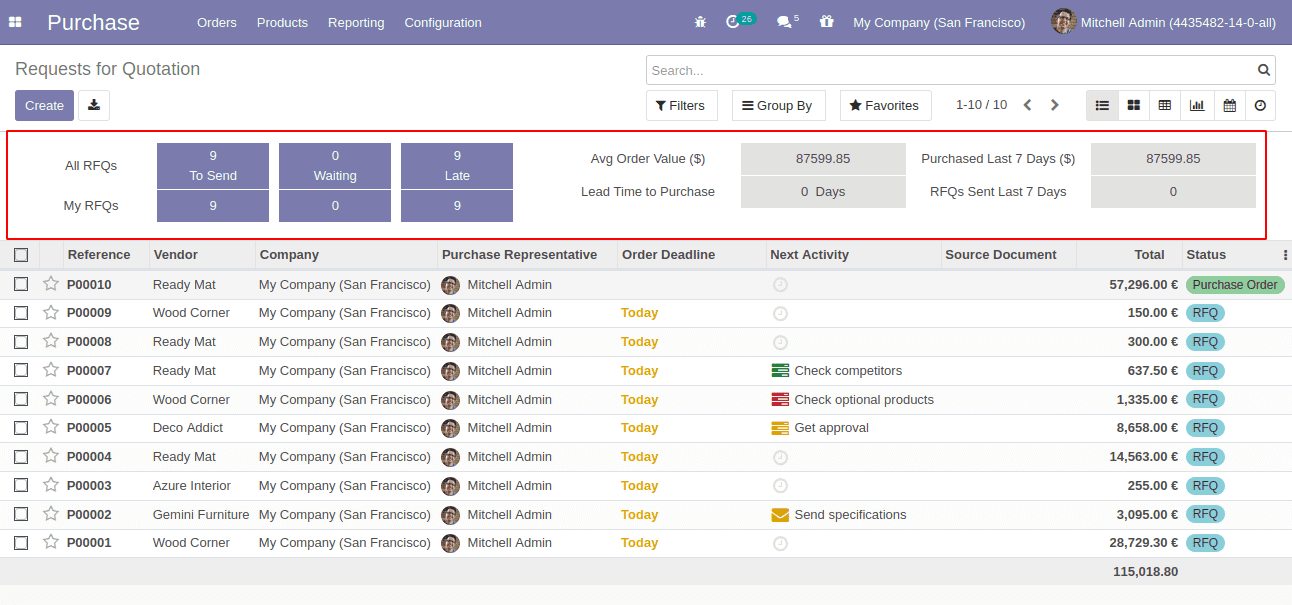This screenshot has width=1292, height=605.
Task: Click the debug bug icon
Action: click(x=700, y=22)
